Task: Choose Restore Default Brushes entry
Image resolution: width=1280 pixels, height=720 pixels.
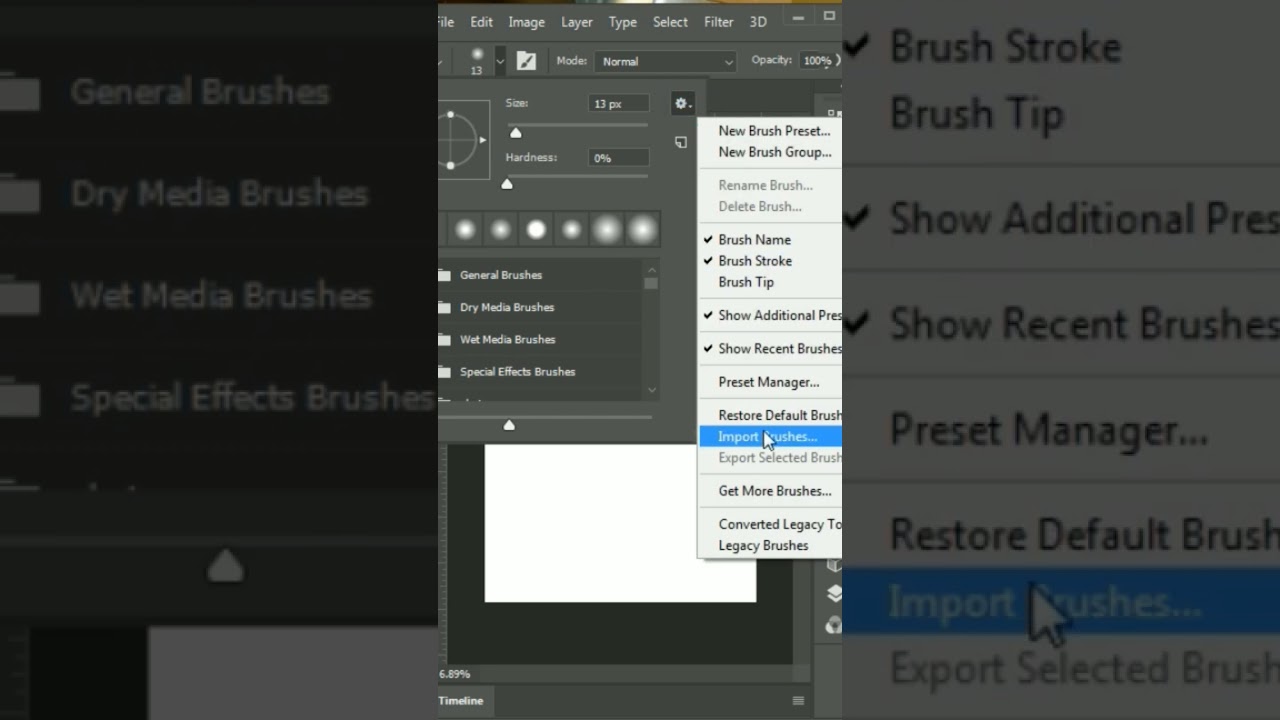Action: [769, 415]
